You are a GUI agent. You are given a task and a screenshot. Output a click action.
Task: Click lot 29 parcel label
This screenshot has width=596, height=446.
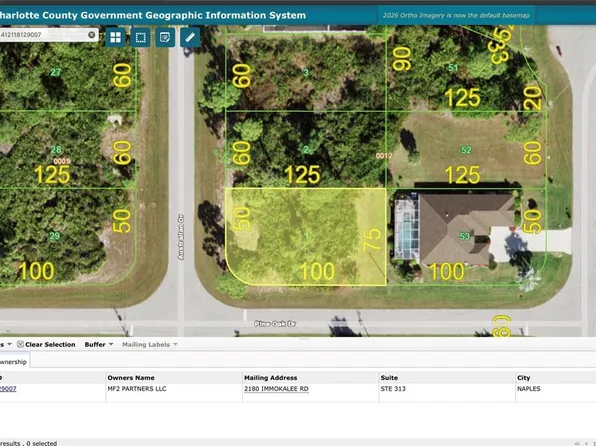click(x=55, y=236)
